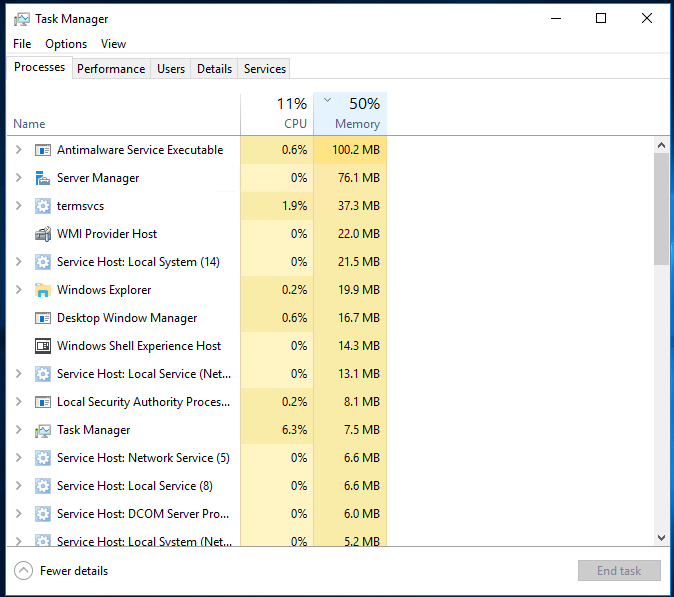Image resolution: width=674 pixels, height=597 pixels.
Task: Click the Server Manager process icon
Action: point(42,178)
